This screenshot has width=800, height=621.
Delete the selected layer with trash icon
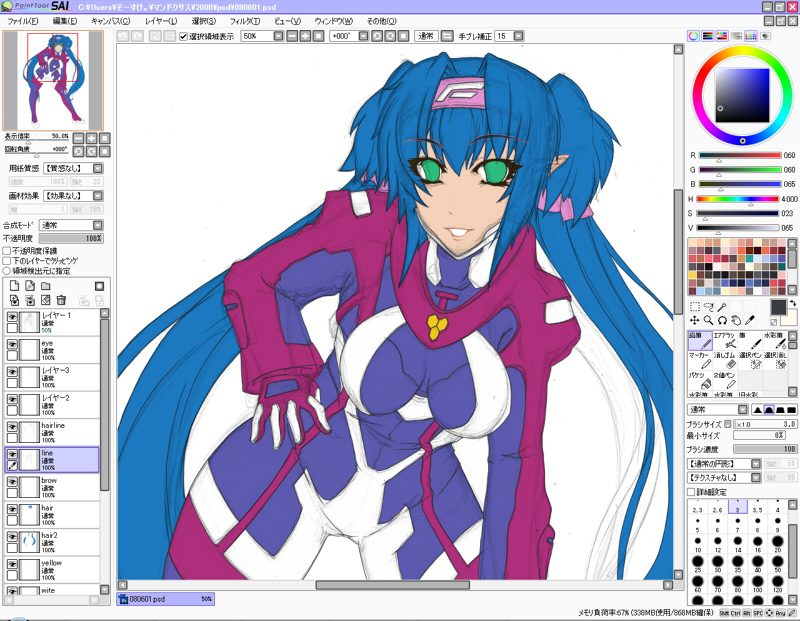[61, 300]
